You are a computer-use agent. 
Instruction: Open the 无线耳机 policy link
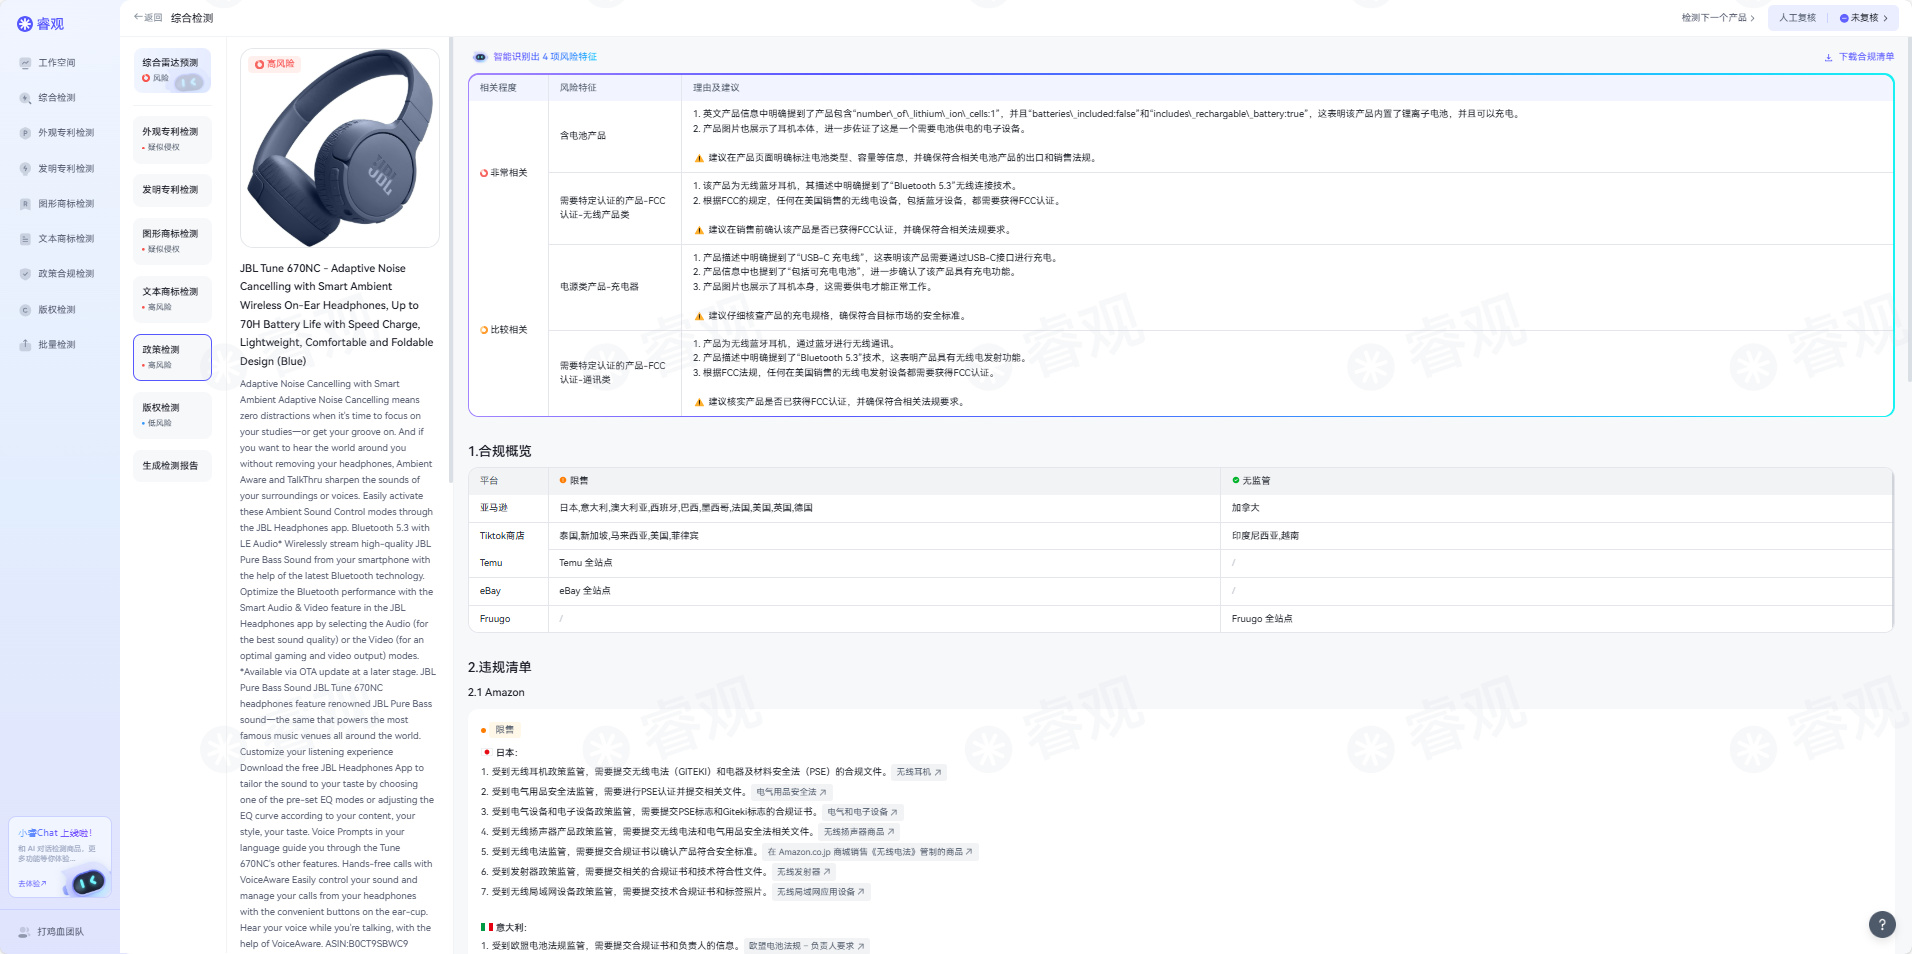tap(918, 772)
